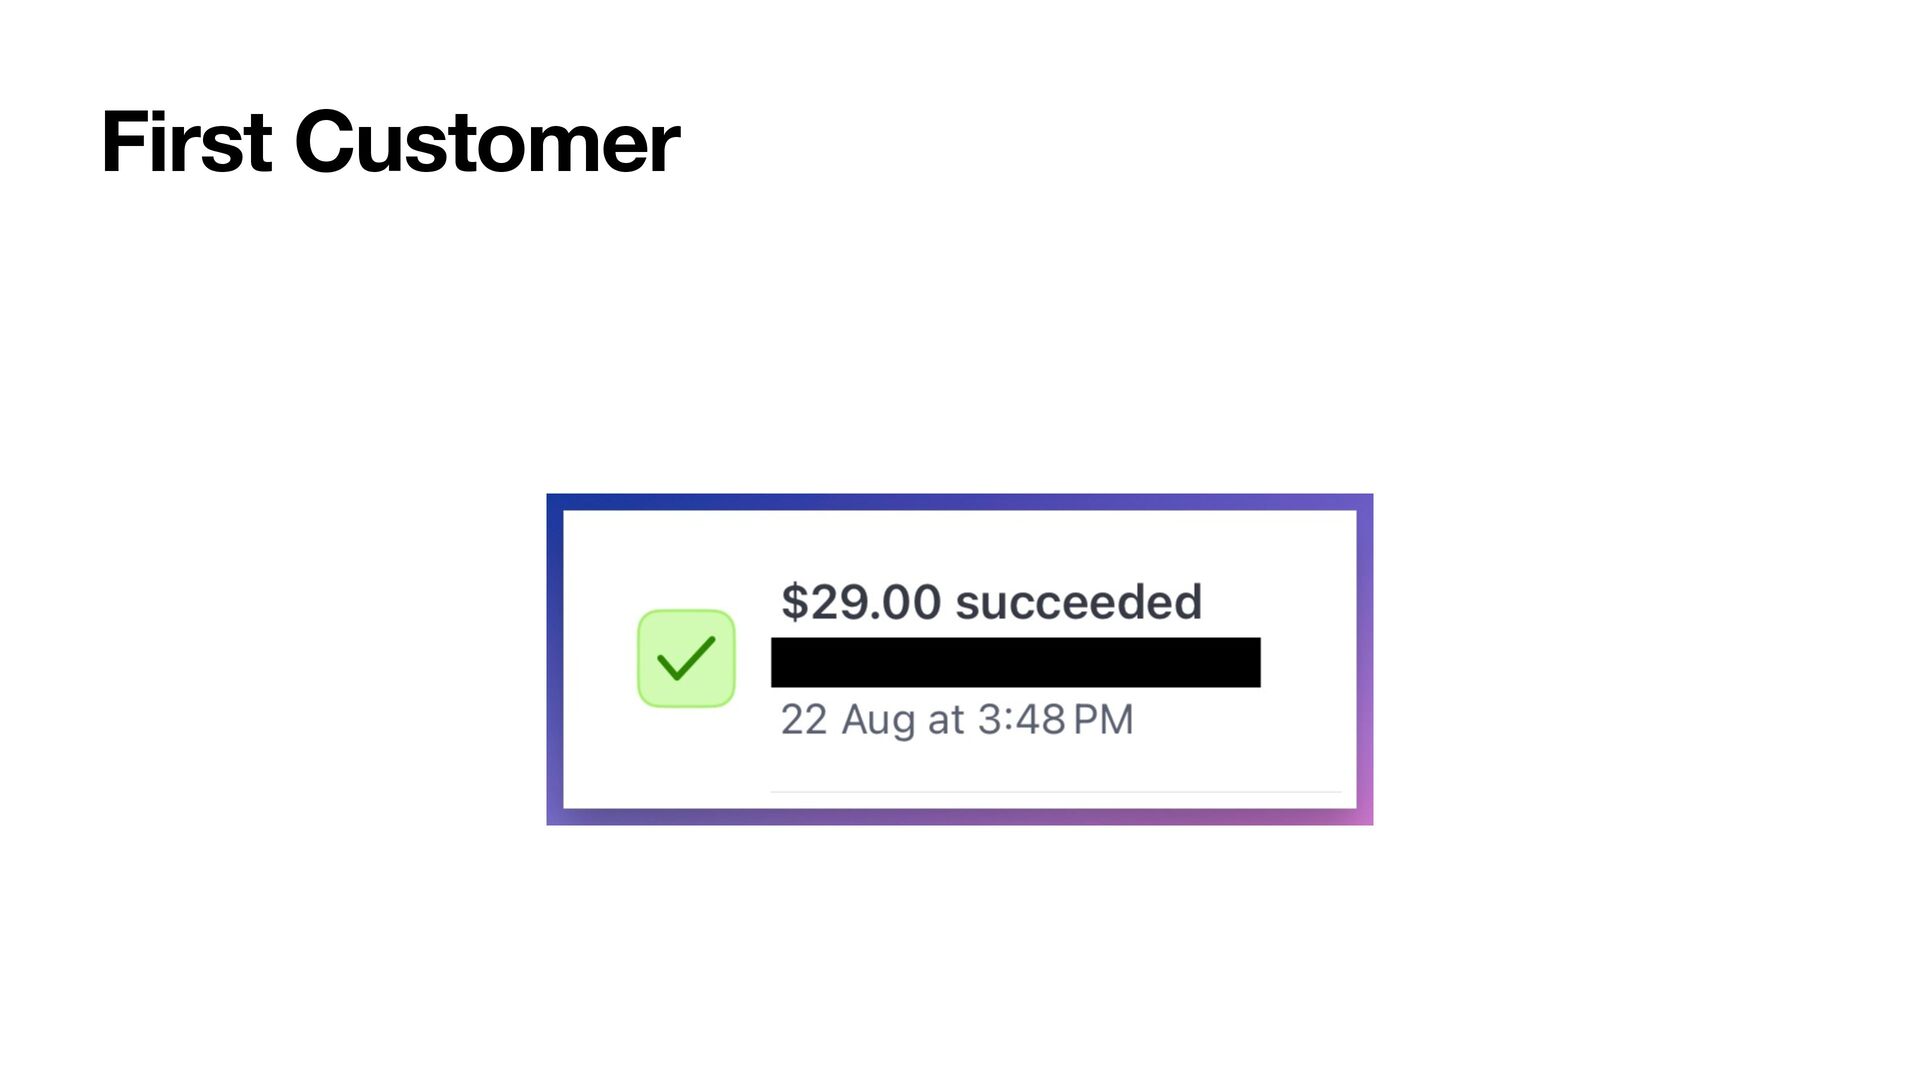Viewport: 1920px width, 1080px height.
Task: Click the left purple border of payment card
Action: [x=555, y=660]
